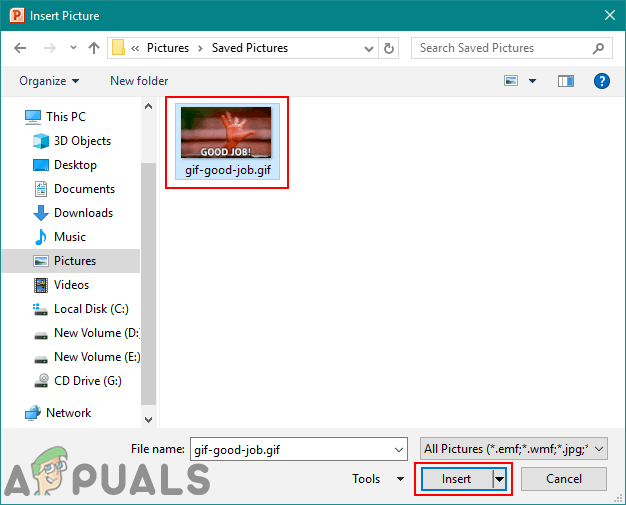Click the Network icon
626x505 pixels.
click(x=33, y=413)
